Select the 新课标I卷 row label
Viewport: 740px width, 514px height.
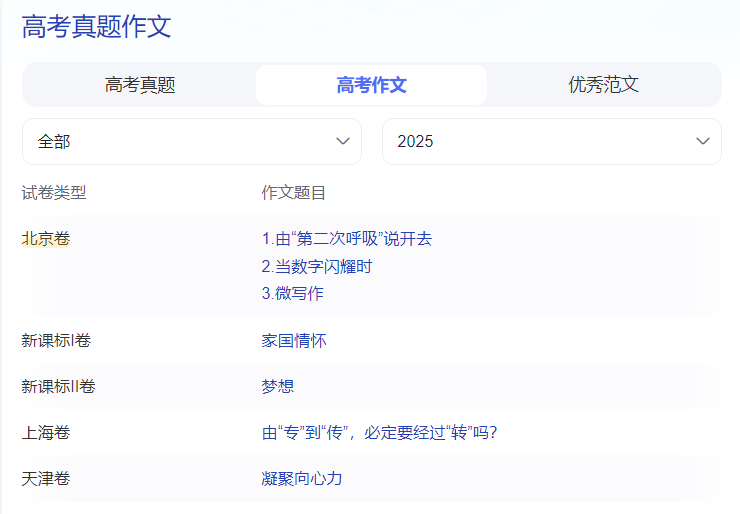pos(56,340)
